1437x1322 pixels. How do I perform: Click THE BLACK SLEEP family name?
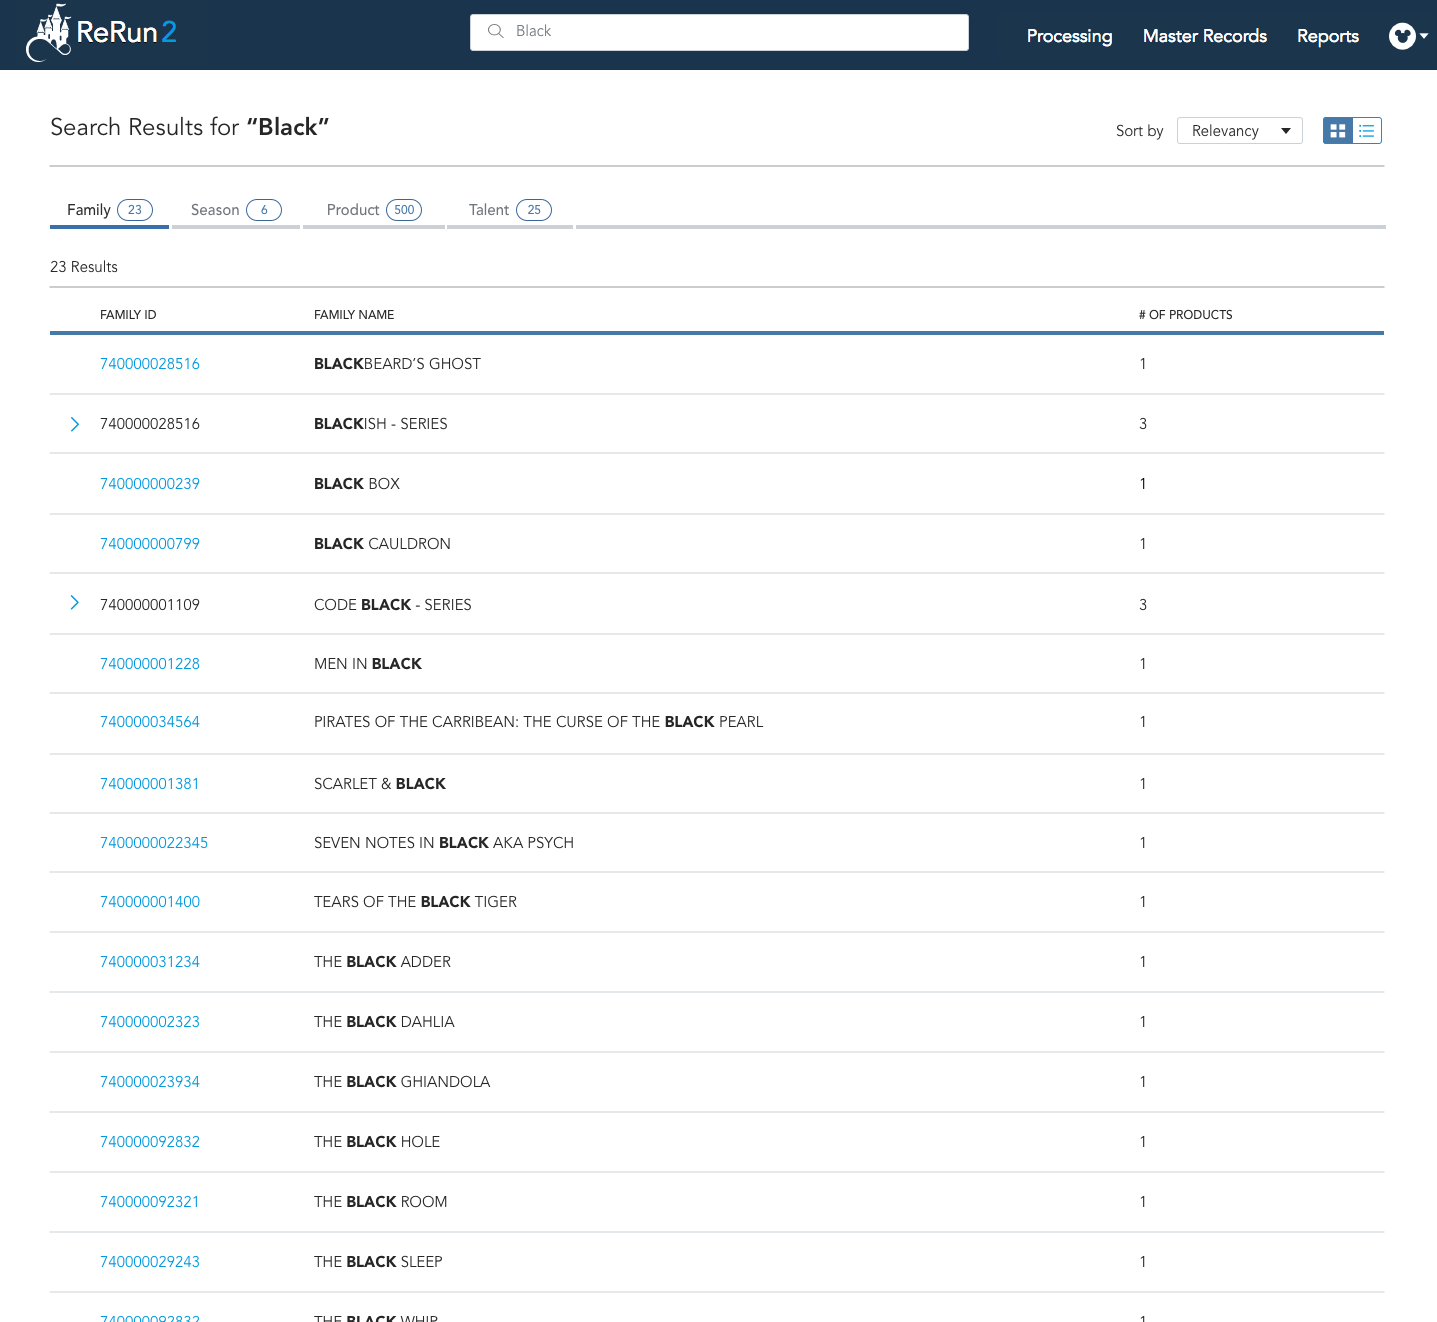tap(378, 1262)
